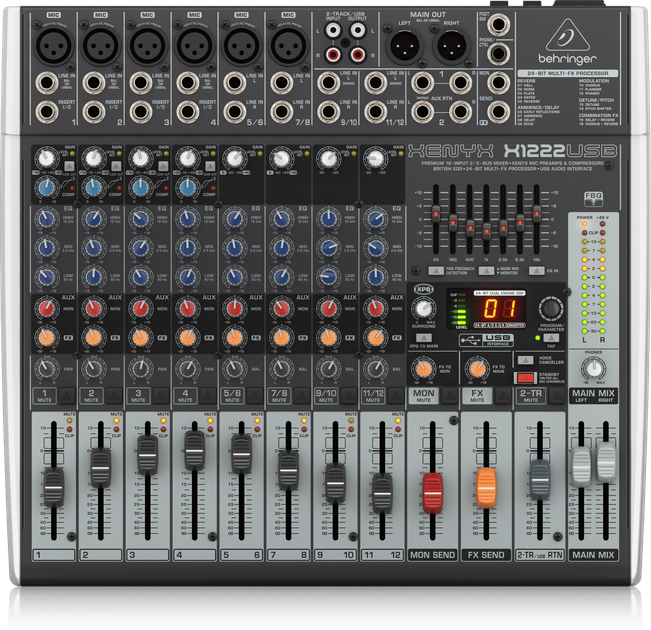Click the MON SEND label
651x630 pixels.
point(433,555)
